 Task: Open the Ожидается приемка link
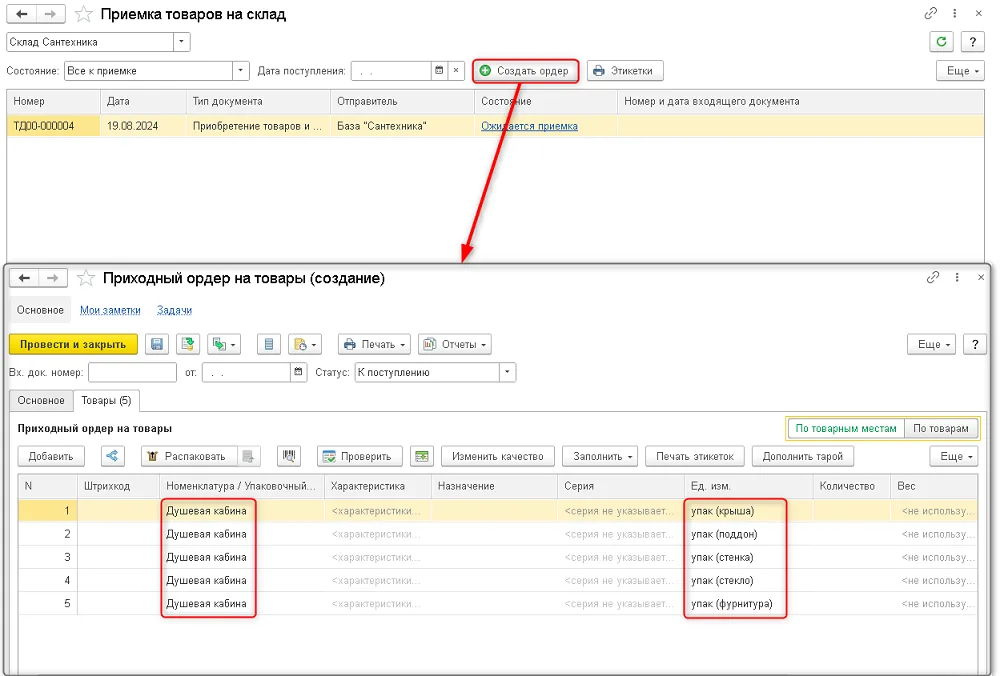click(x=529, y=126)
